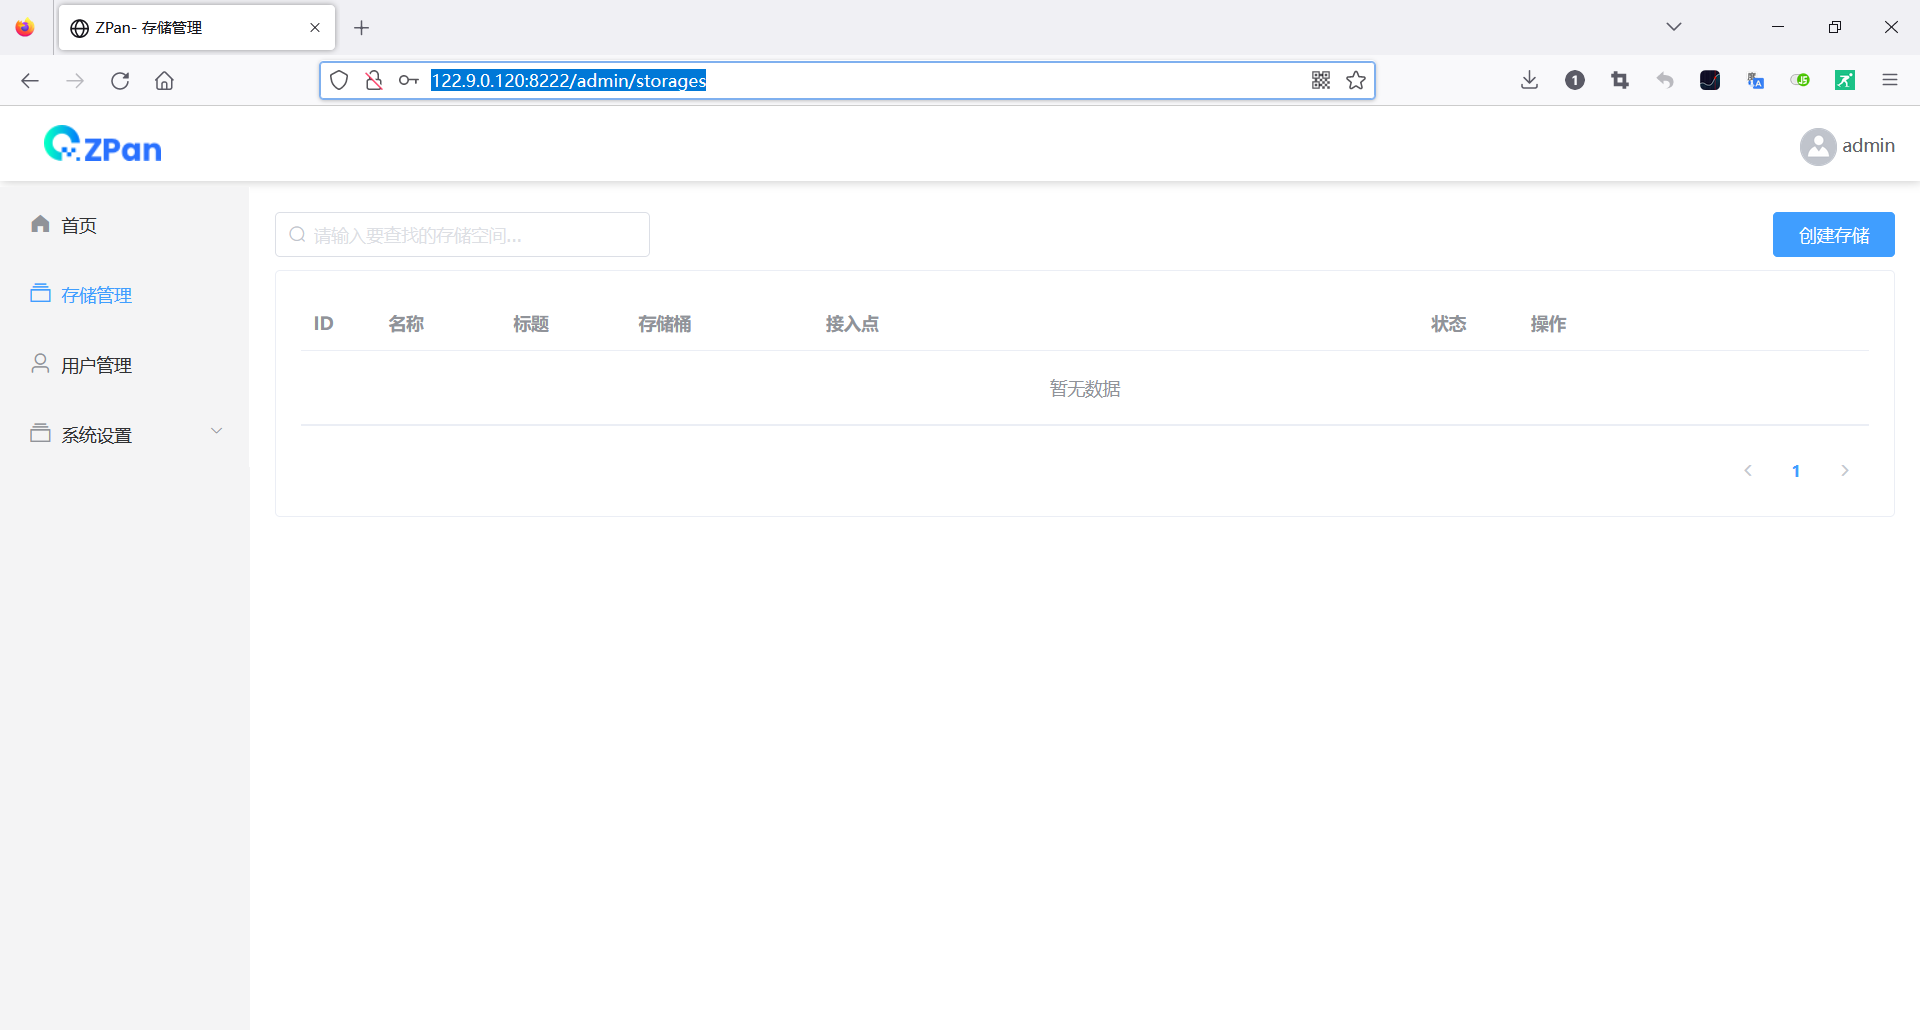Open the screenshot crop extension
The width and height of the screenshot is (1920, 1030).
(x=1620, y=80)
